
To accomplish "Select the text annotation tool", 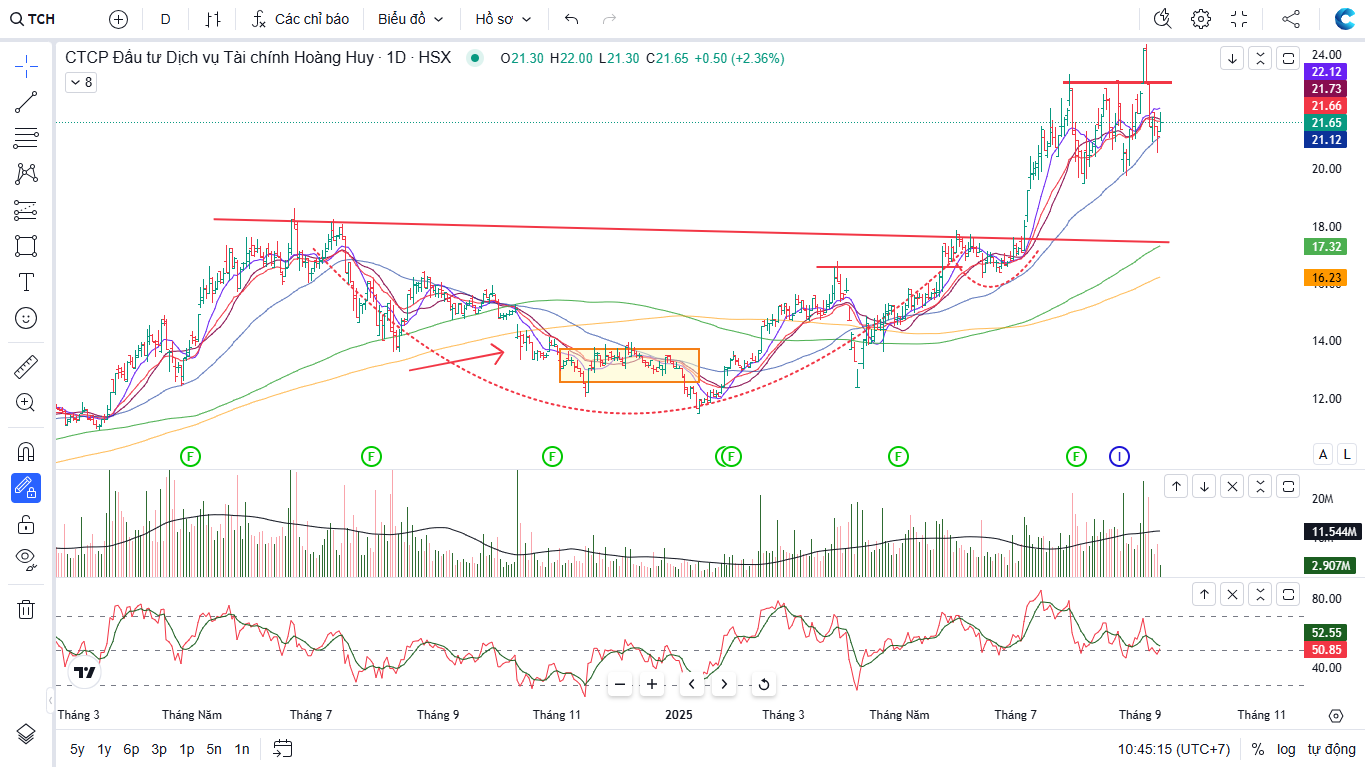I will tap(26, 282).
